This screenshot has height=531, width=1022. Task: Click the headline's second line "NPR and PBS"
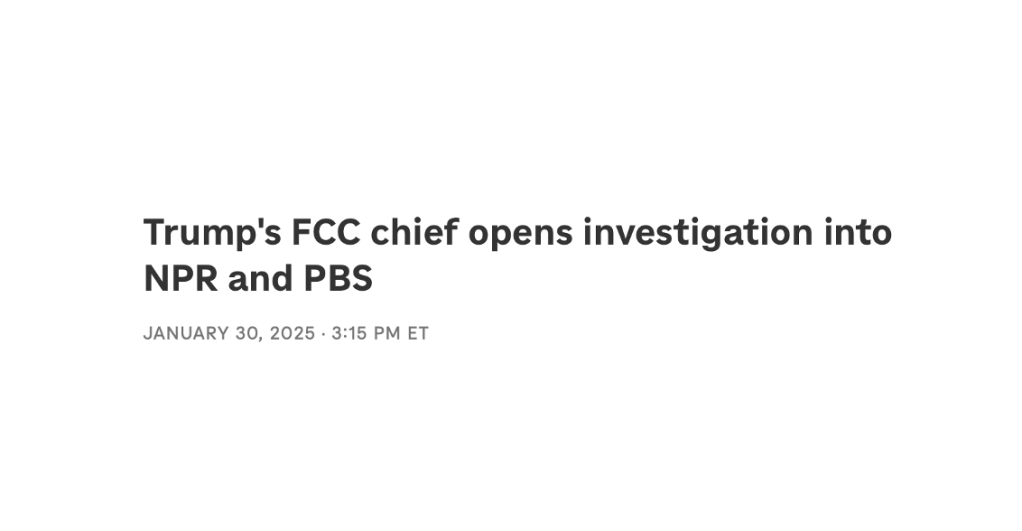click(x=258, y=279)
